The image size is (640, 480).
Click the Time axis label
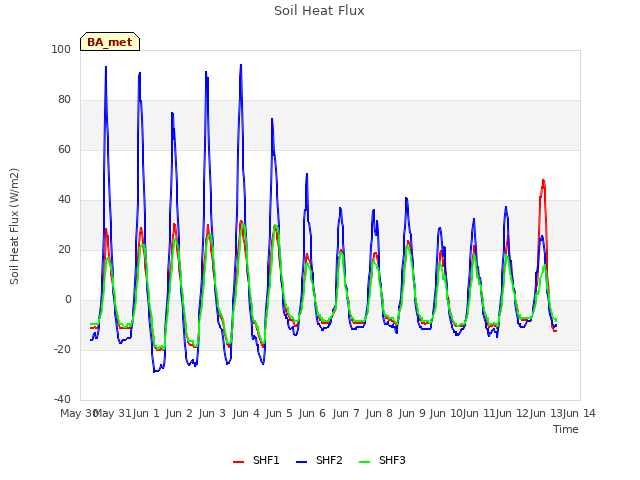tap(566, 429)
